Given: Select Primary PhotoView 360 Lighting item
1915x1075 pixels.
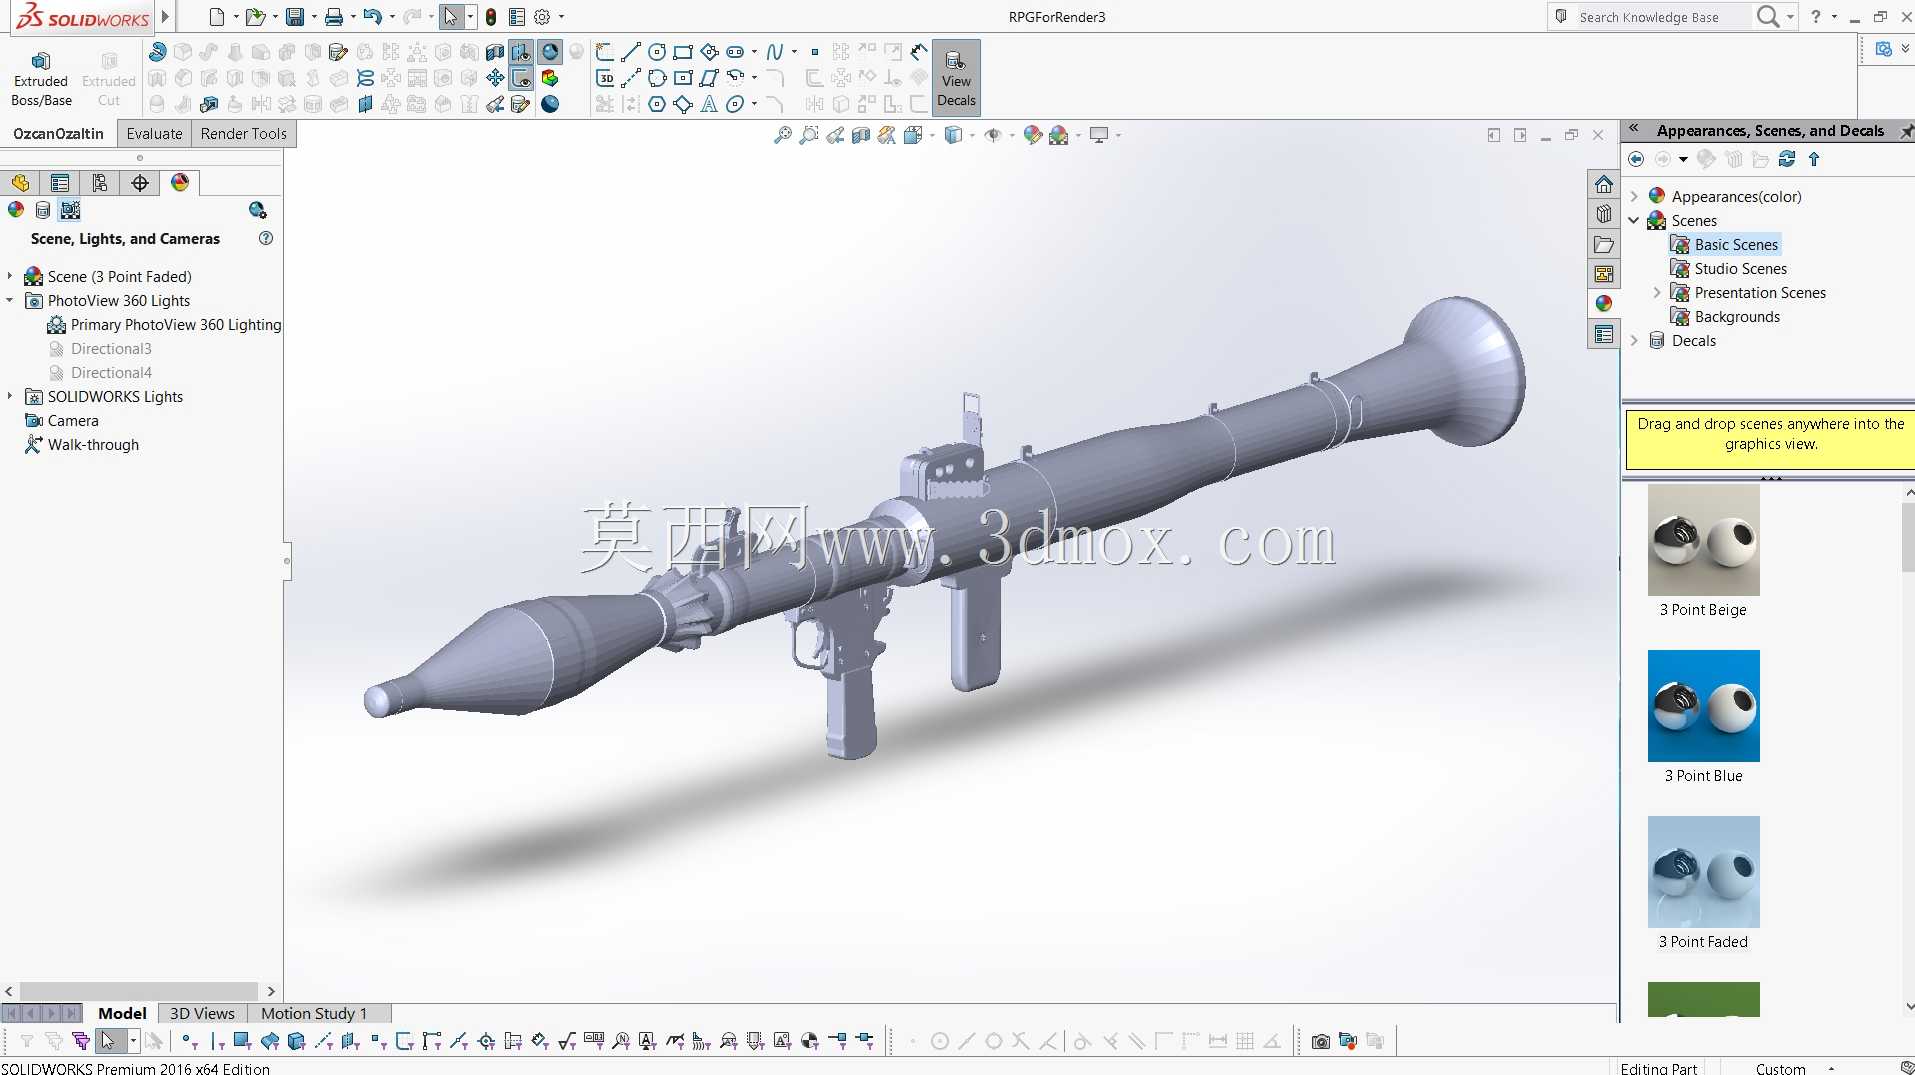Looking at the screenshot, I should [x=164, y=325].
